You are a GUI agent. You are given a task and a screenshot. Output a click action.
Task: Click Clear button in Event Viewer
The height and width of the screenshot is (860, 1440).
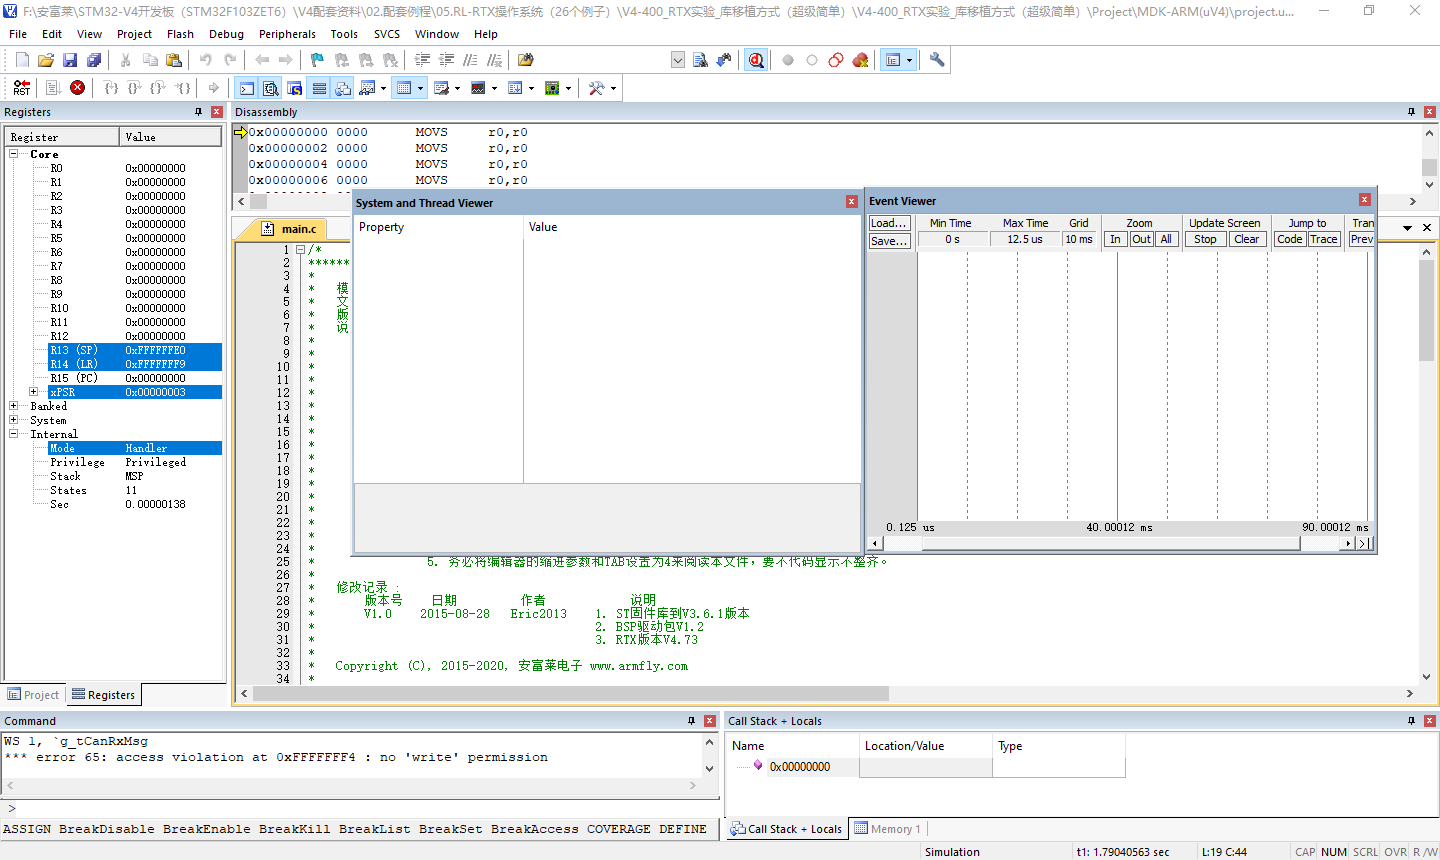point(1247,239)
